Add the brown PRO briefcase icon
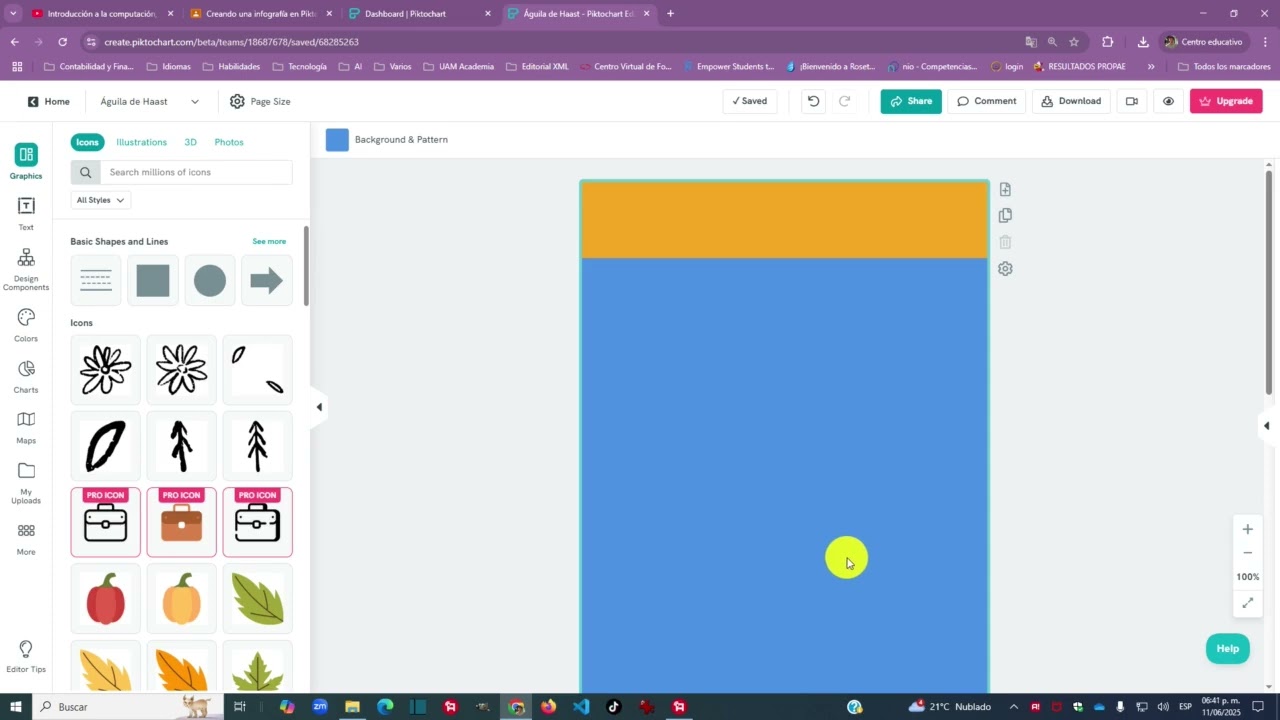Image resolution: width=1280 pixels, height=720 pixels. pyautogui.click(x=182, y=522)
